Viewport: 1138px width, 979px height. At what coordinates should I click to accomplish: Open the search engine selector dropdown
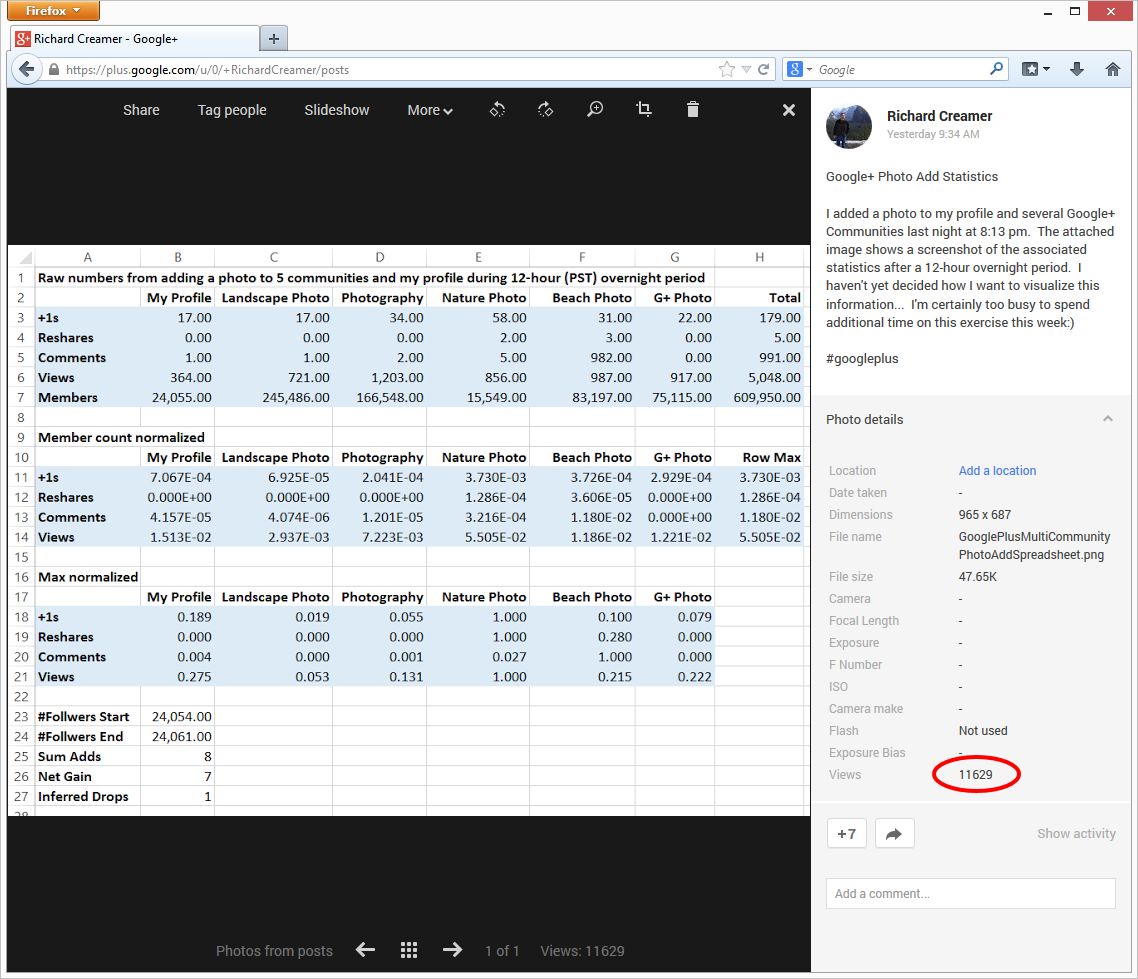click(x=801, y=69)
